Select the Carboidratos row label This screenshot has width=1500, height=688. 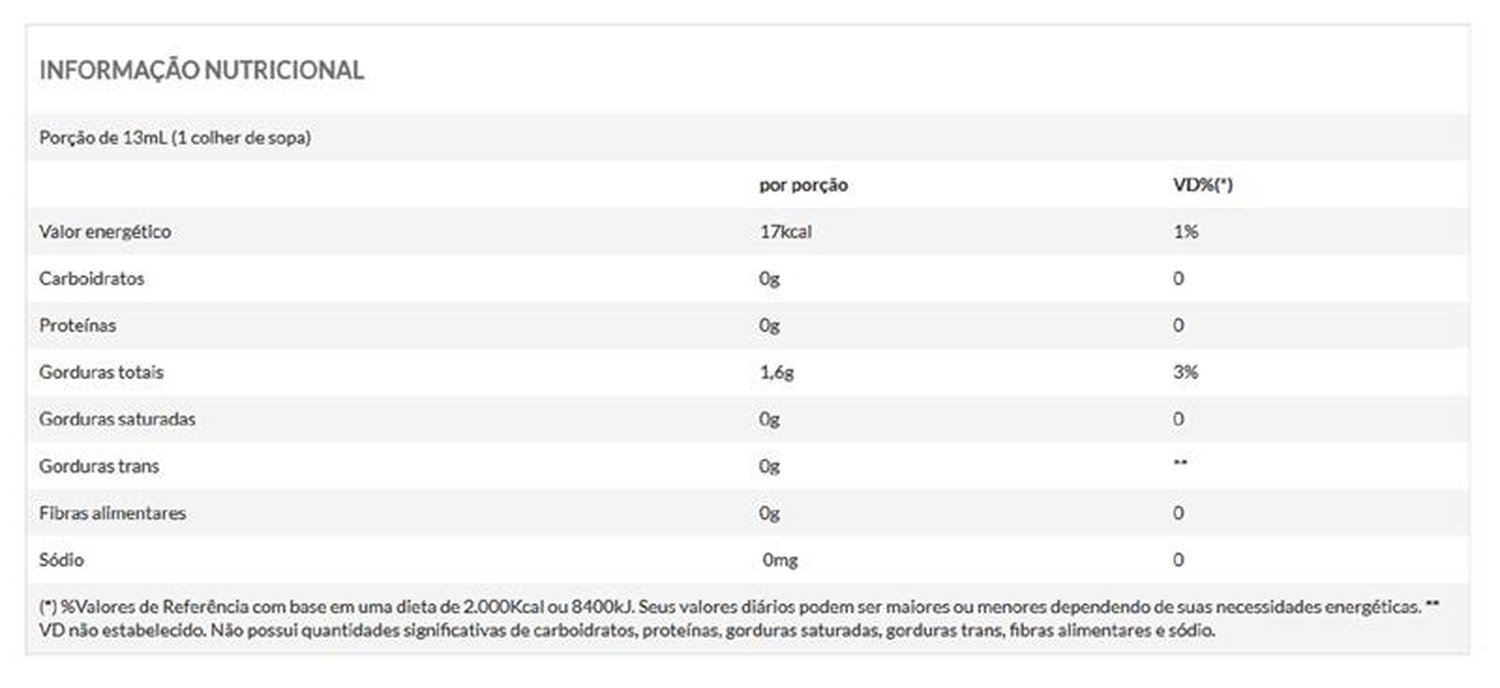pos(92,279)
